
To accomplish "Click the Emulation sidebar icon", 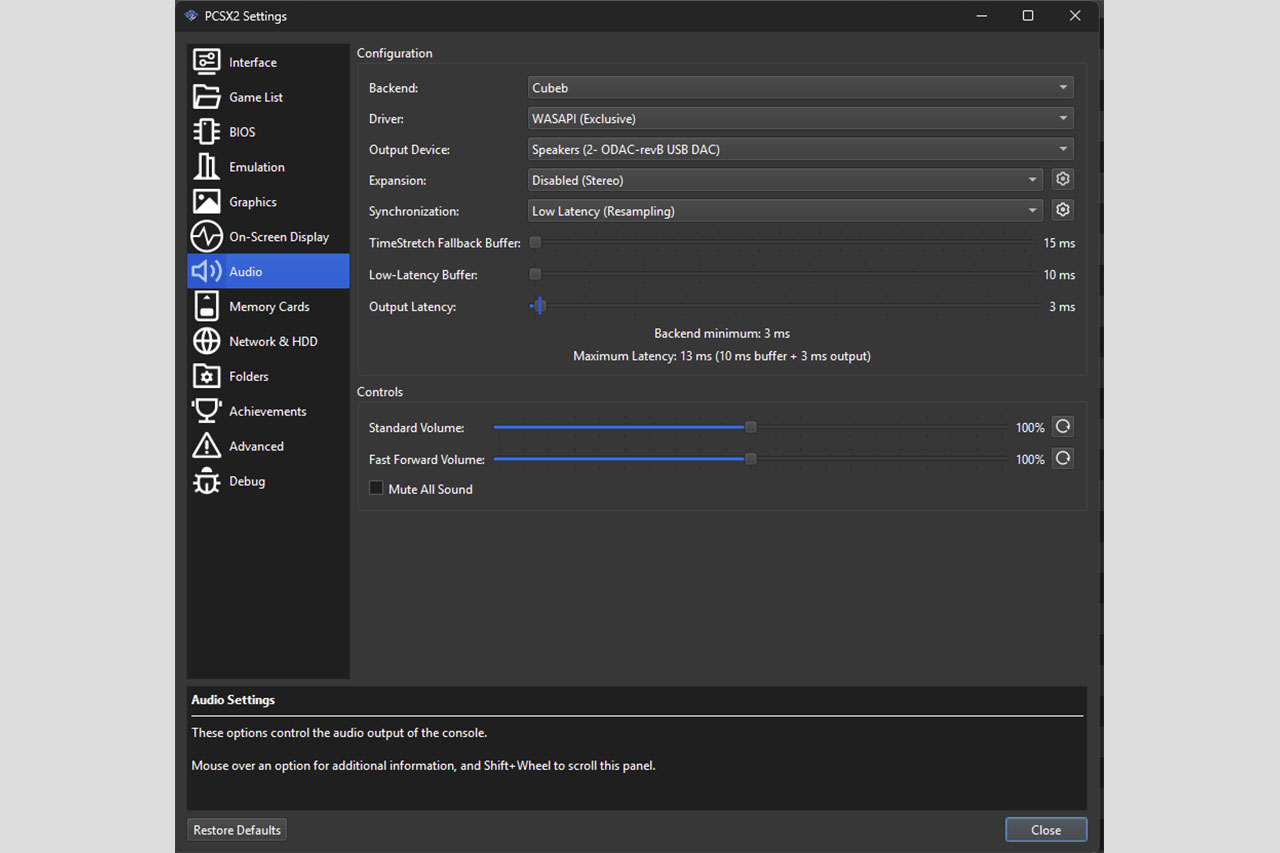I will coord(206,167).
